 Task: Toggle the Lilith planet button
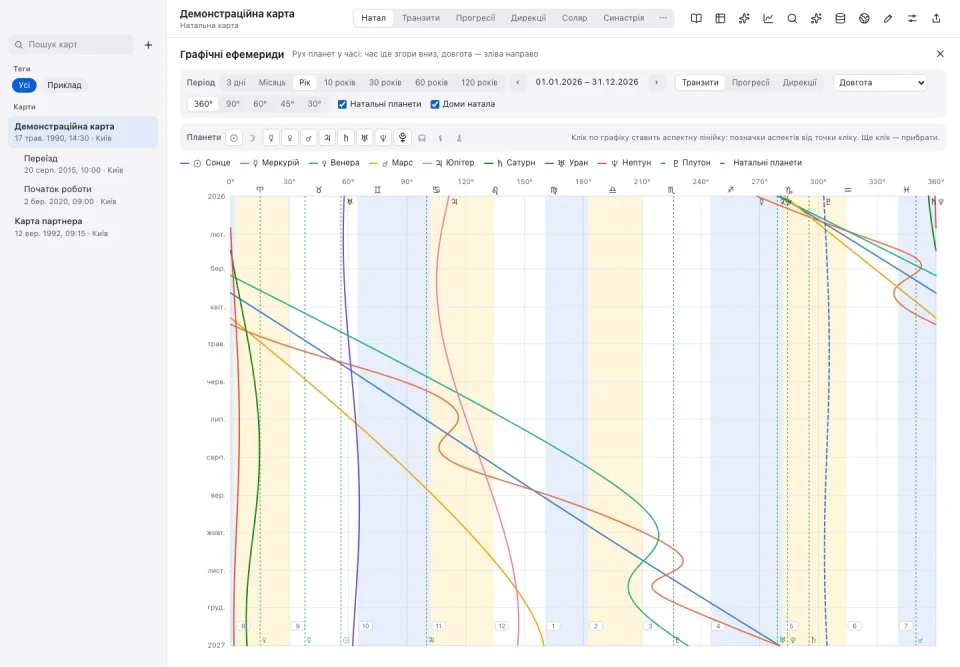(440, 138)
